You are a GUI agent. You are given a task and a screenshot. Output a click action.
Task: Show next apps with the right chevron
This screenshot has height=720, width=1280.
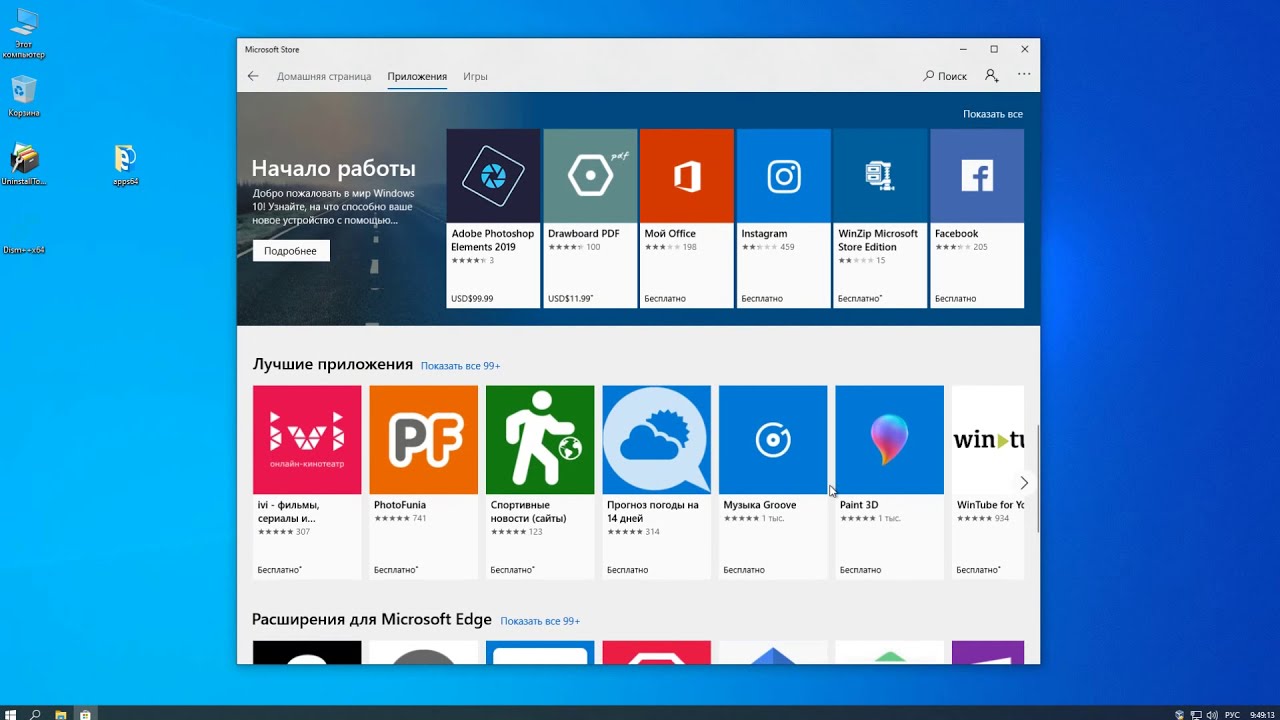point(1023,483)
